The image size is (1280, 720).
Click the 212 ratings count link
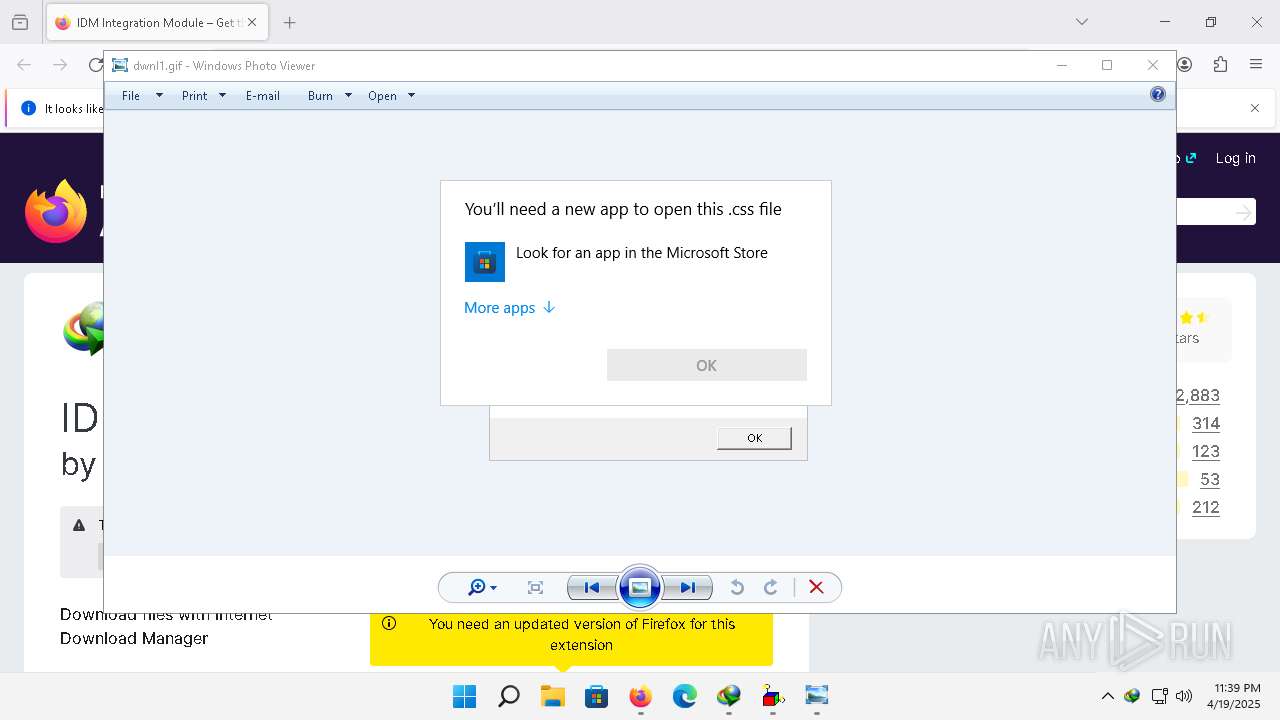click(x=1206, y=507)
